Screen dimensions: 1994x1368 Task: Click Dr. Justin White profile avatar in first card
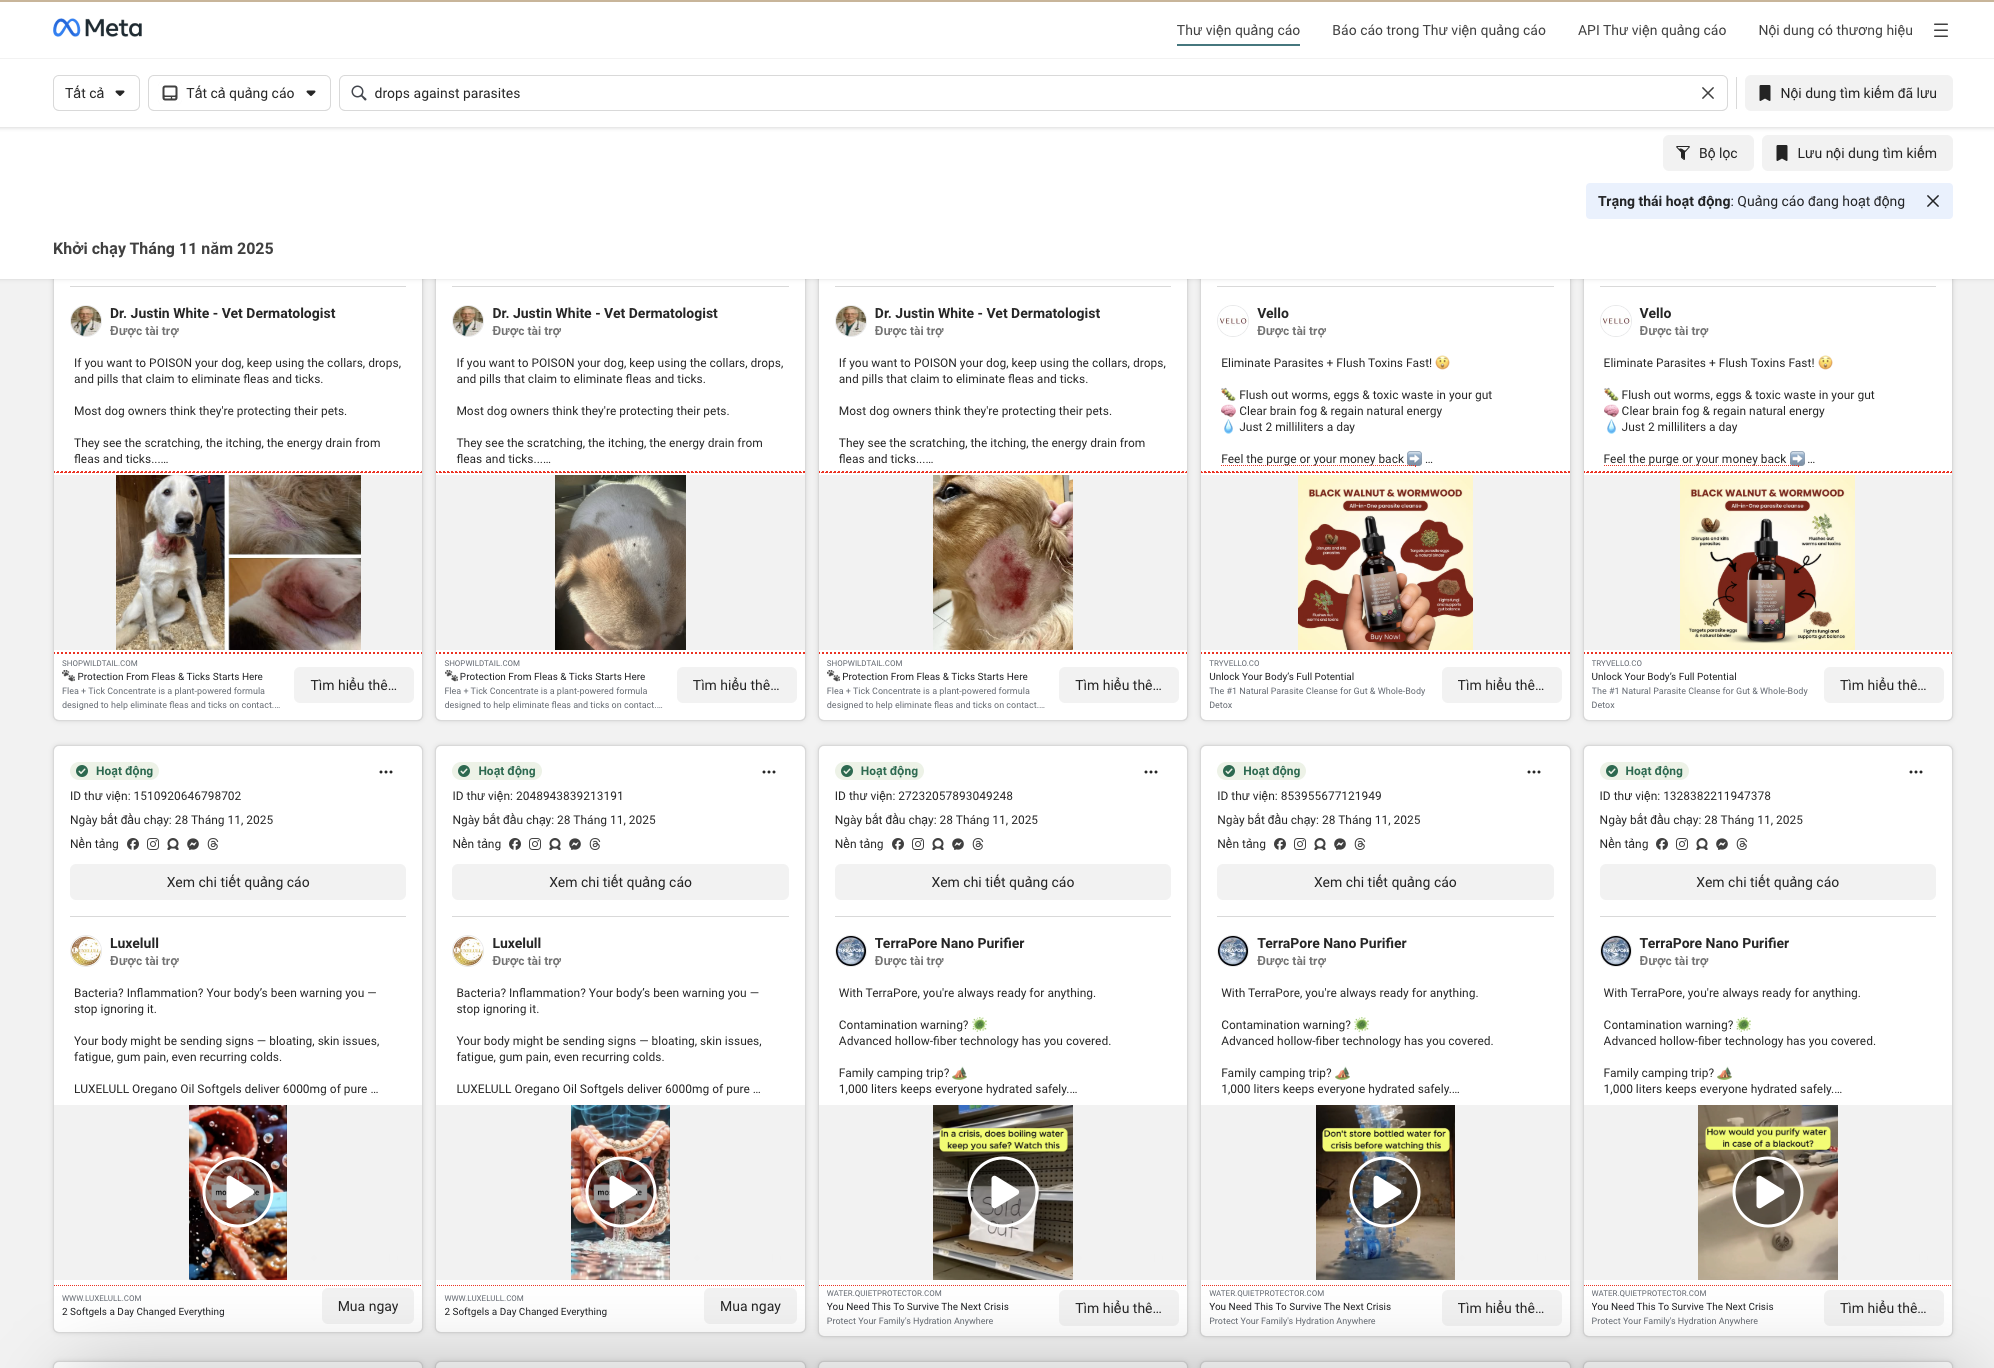(86, 321)
